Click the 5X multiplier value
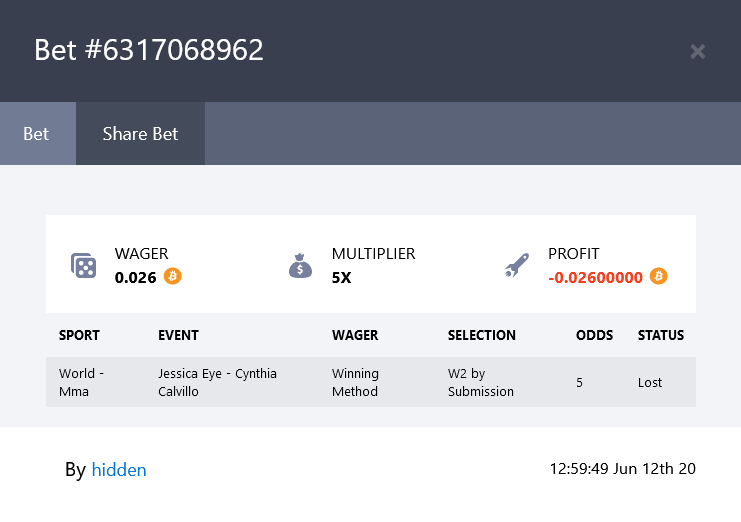 click(x=341, y=277)
